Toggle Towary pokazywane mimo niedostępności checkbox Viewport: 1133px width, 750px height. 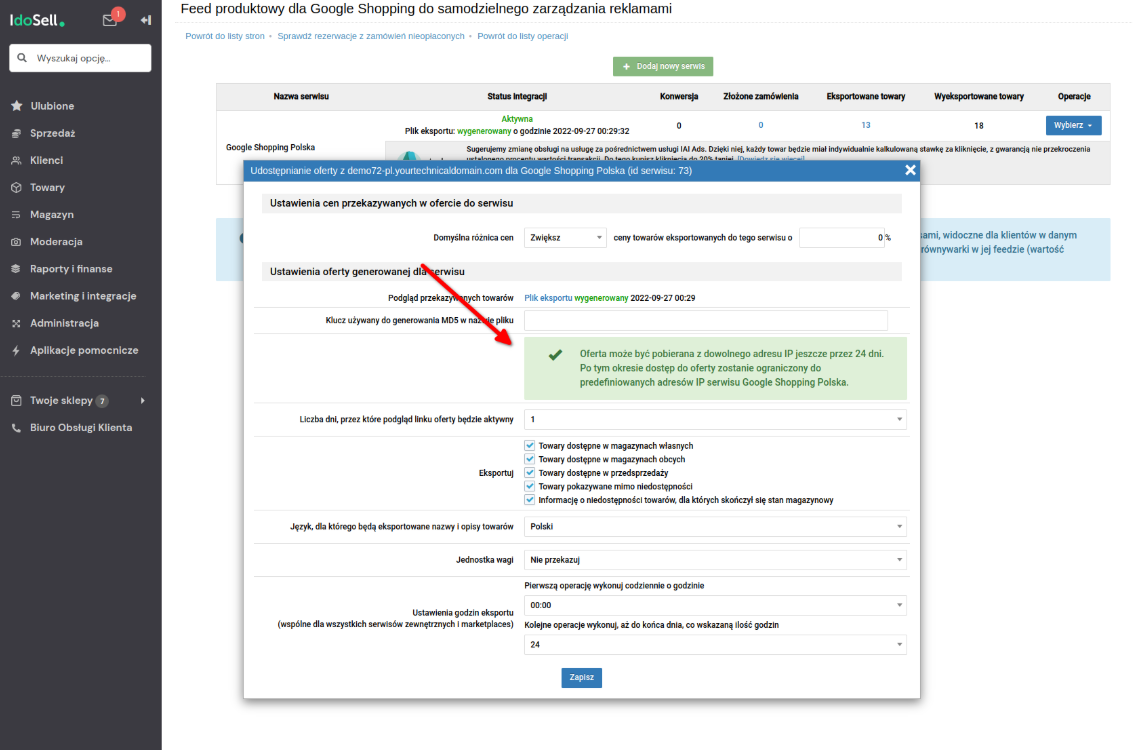pos(530,486)
